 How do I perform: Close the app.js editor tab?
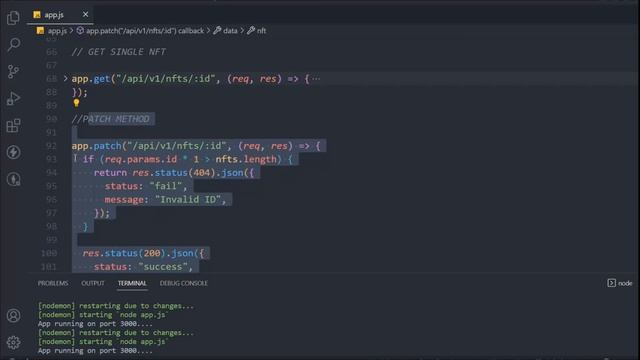click(x=85, y=14)
